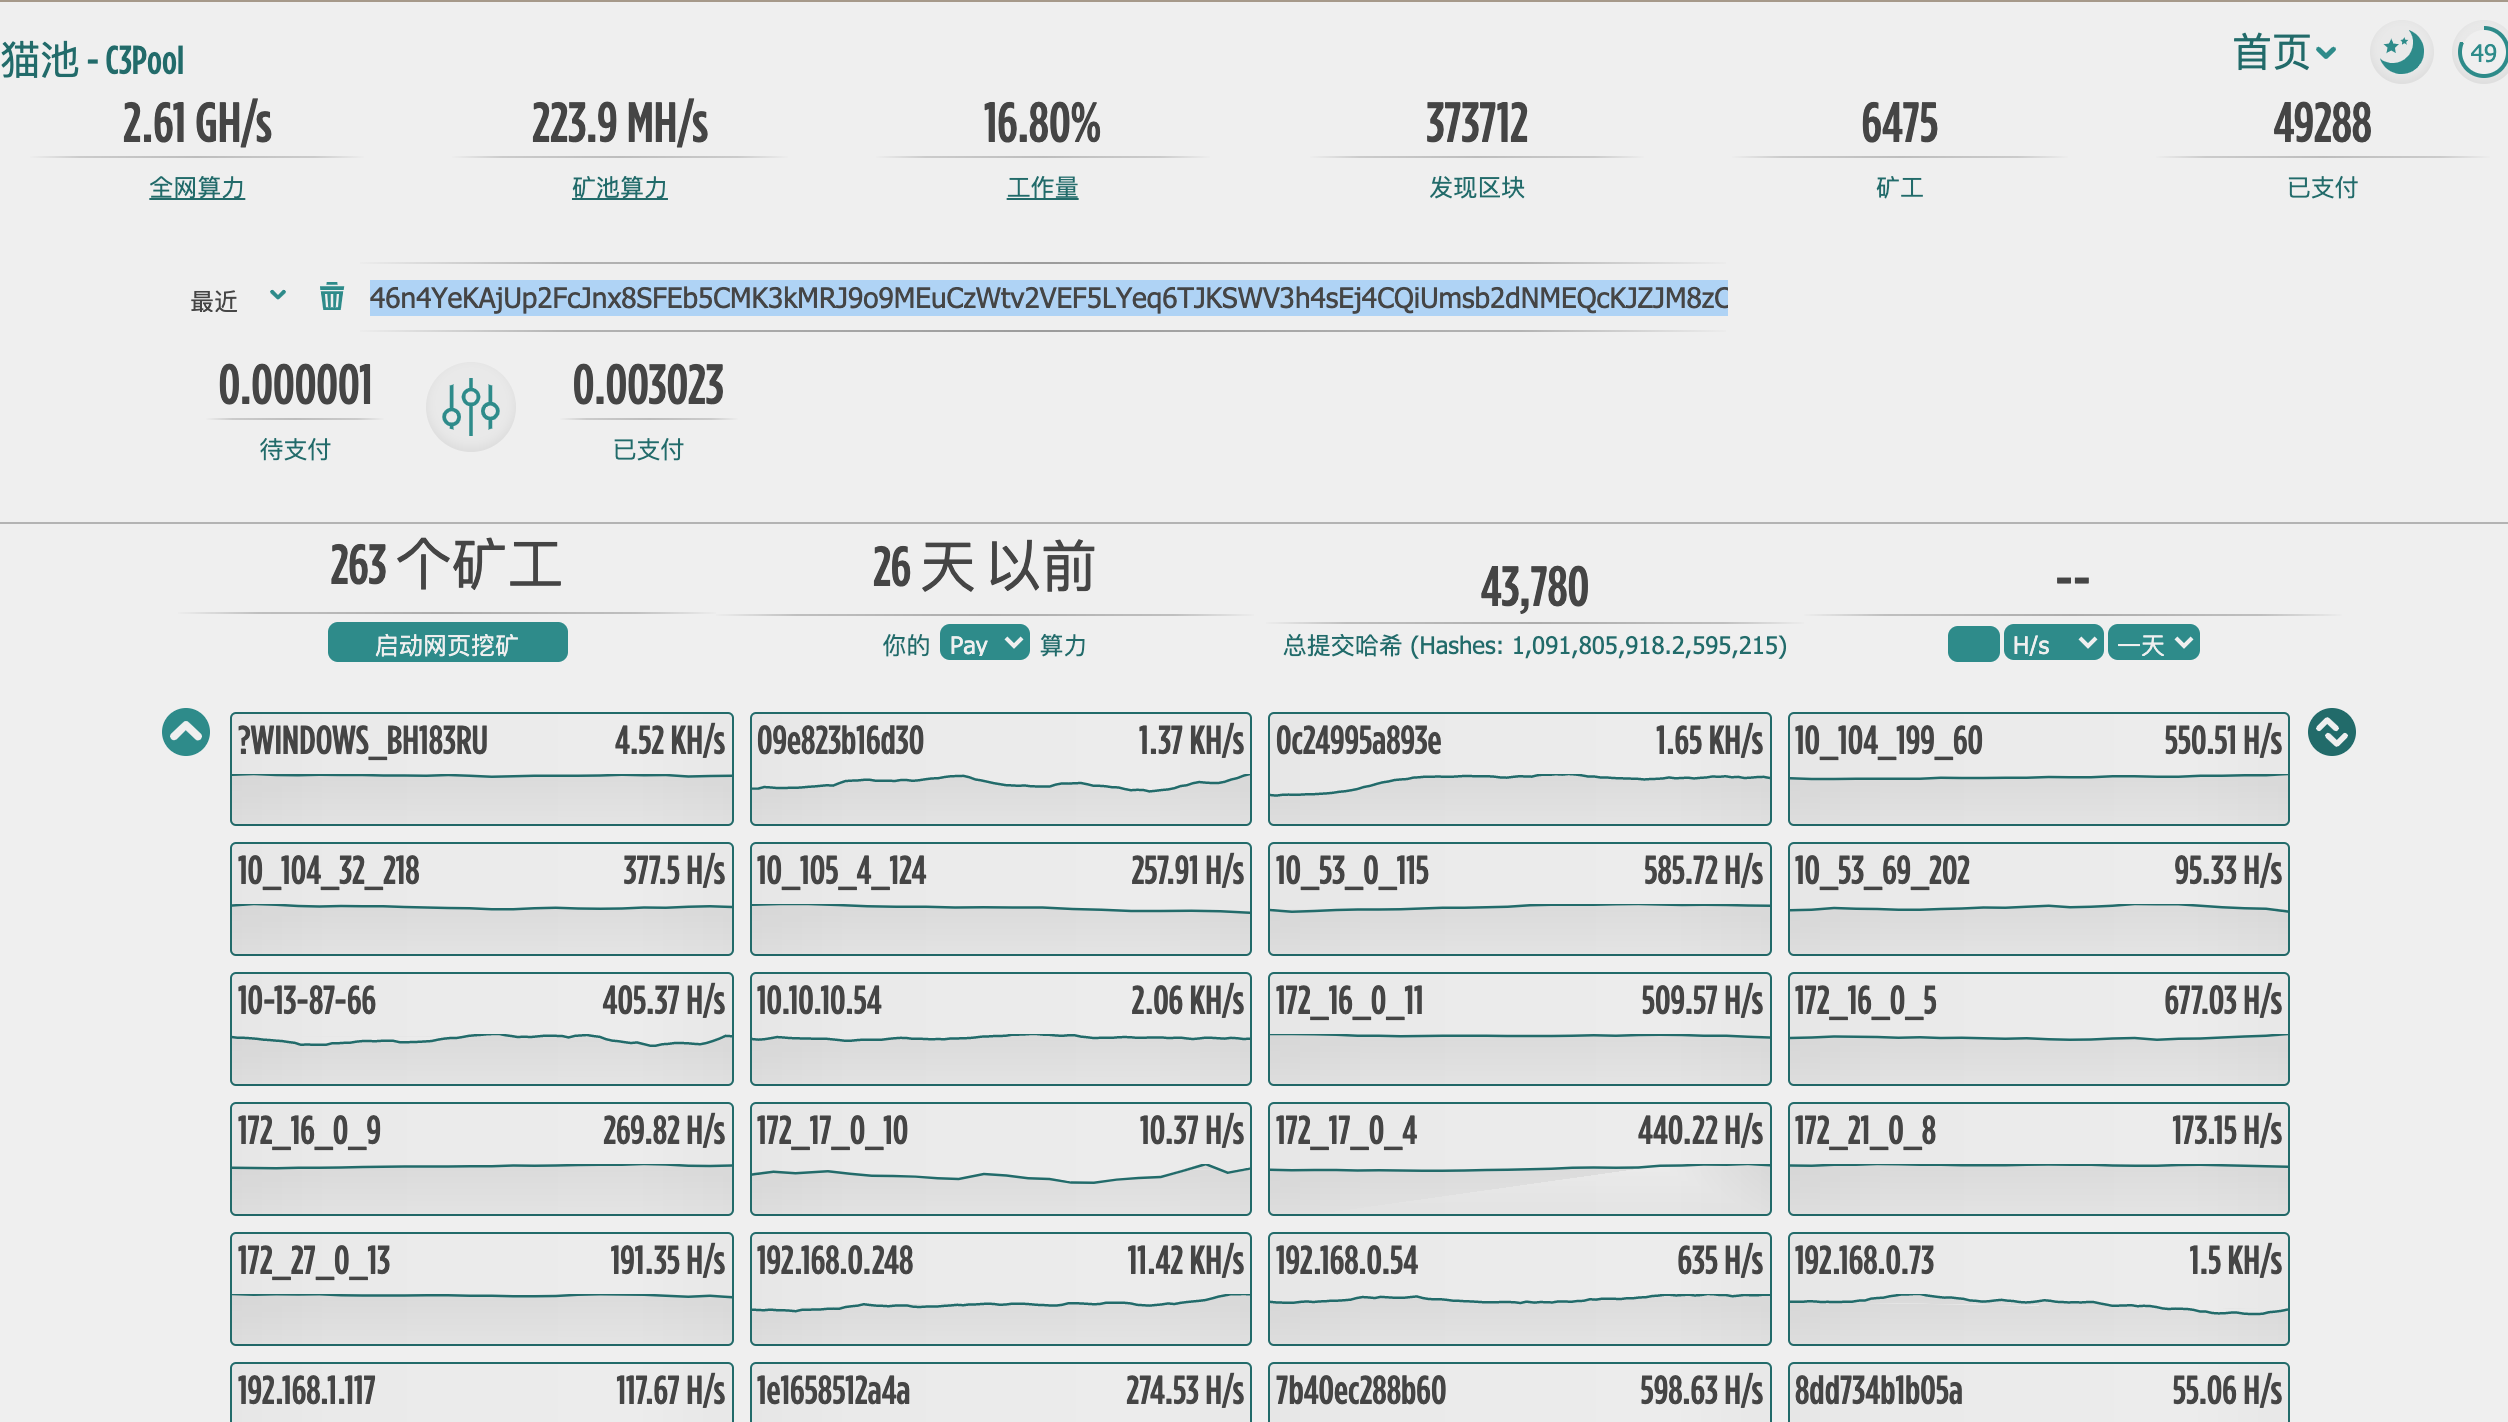Click the 总提交哈希 hashes label
This screenshot has width=2508, height=1422.
[x=1535, y=645]
